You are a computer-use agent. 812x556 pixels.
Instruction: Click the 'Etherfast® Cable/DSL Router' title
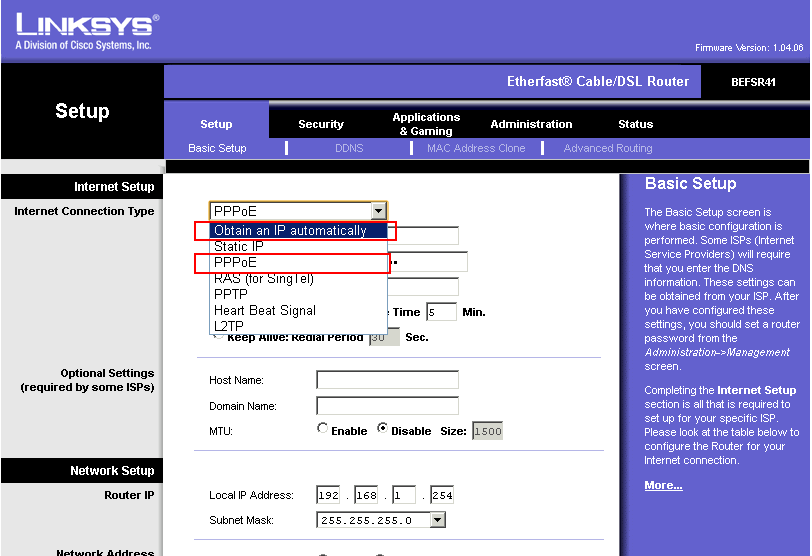click(x=598, y=81)
